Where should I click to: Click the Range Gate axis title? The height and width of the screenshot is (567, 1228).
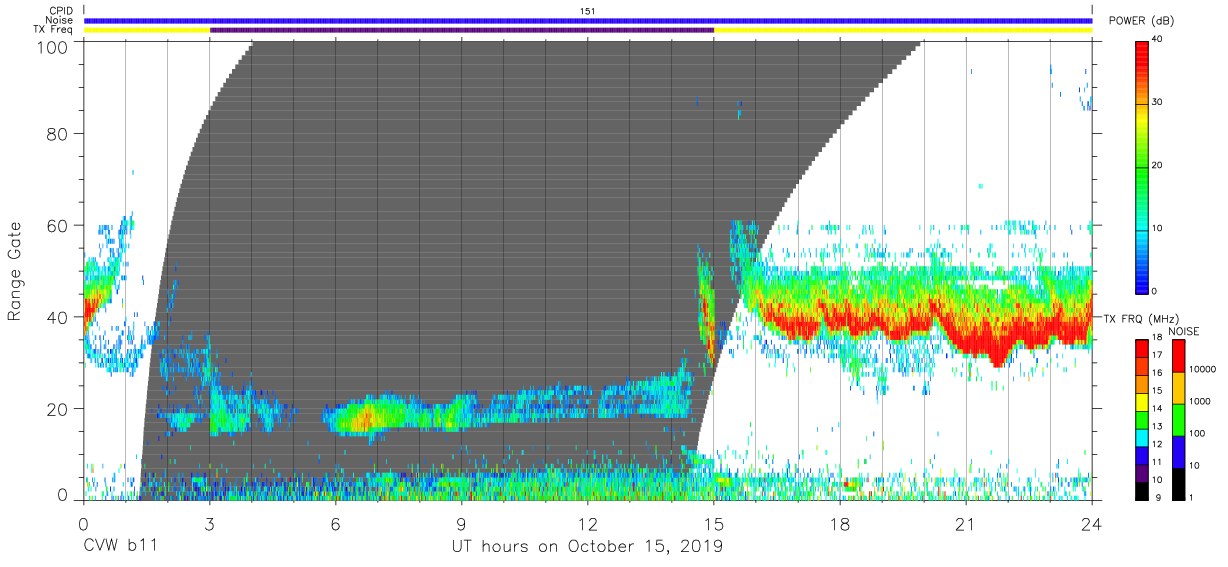(x=15, y=271)
